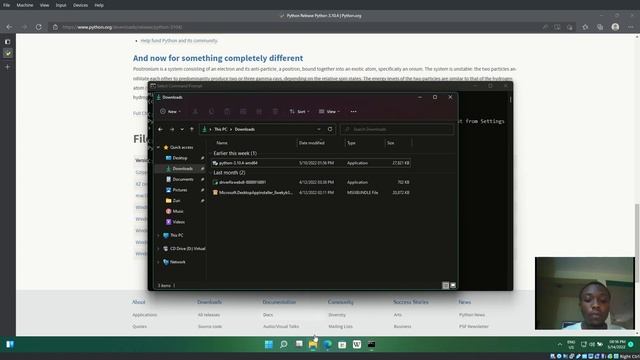
Task: Expand the CD Drive (D:) node
Action: [x=158, y=249]
